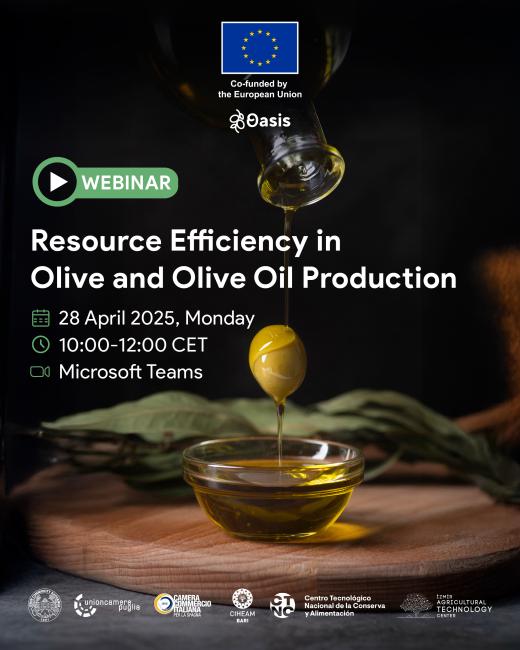520x650 pixels.
Task: Click the Izmir Agricultural Technology Center logo
Action: tap(446, 606)
